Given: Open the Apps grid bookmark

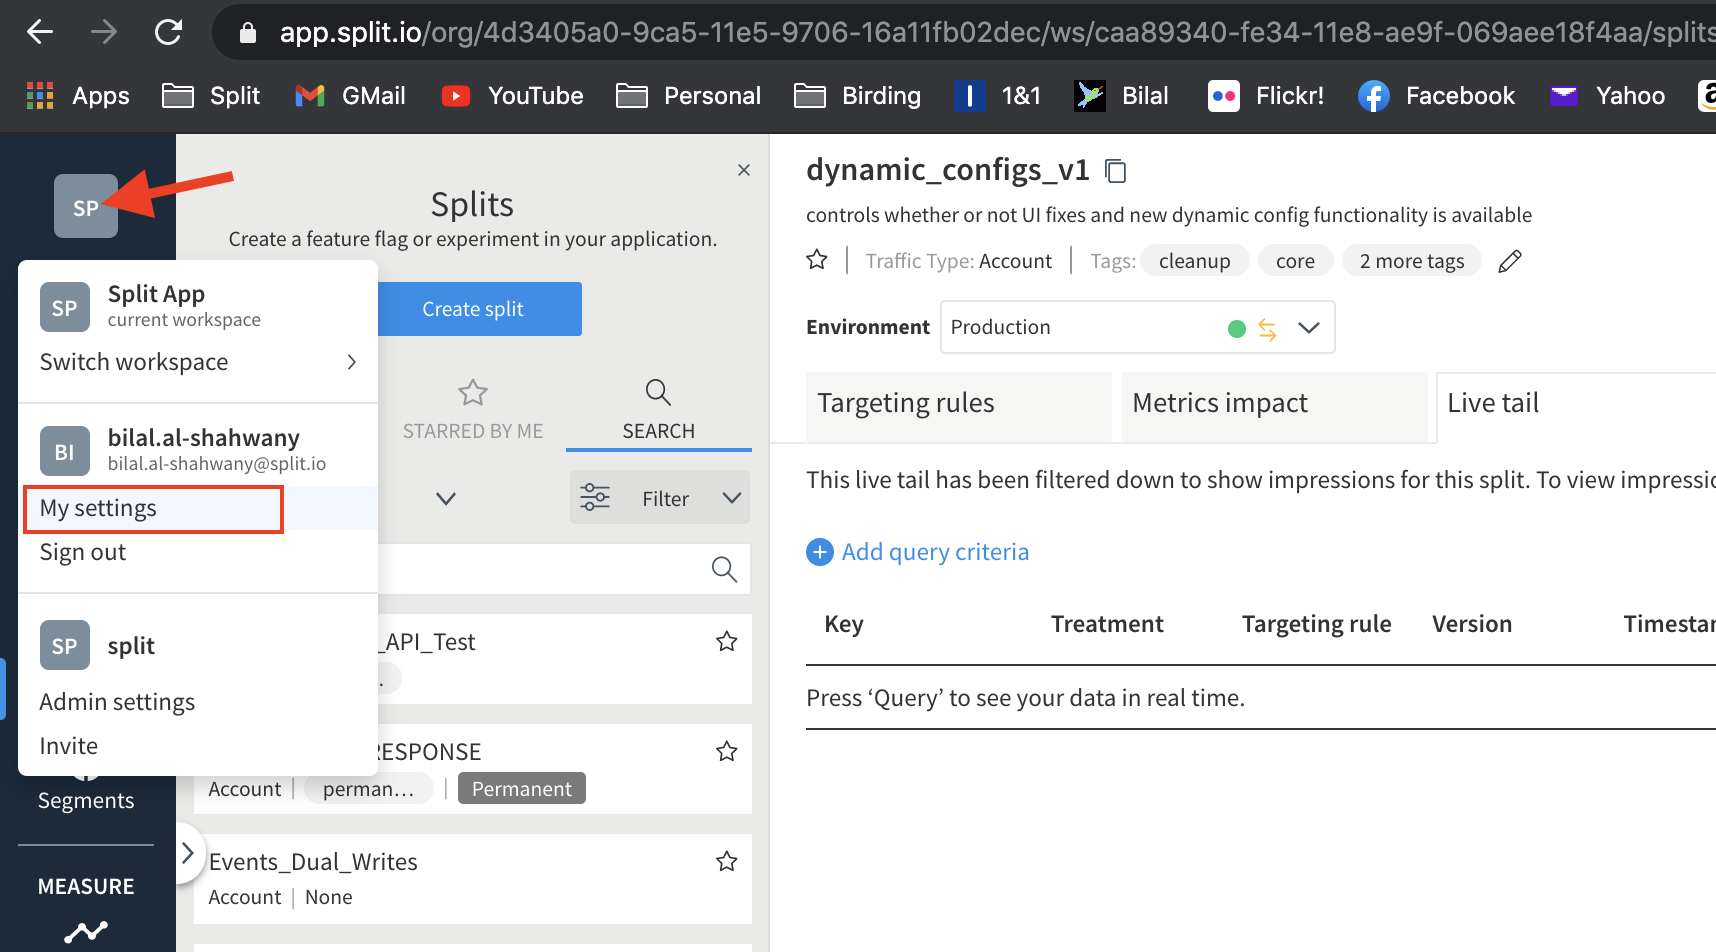Looking at the screenshot, I should 78,96.
